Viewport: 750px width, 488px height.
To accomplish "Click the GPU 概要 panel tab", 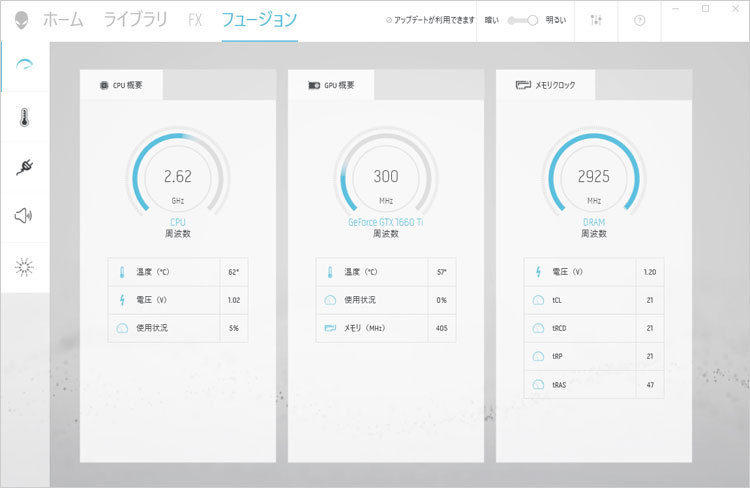I will 331,85.
